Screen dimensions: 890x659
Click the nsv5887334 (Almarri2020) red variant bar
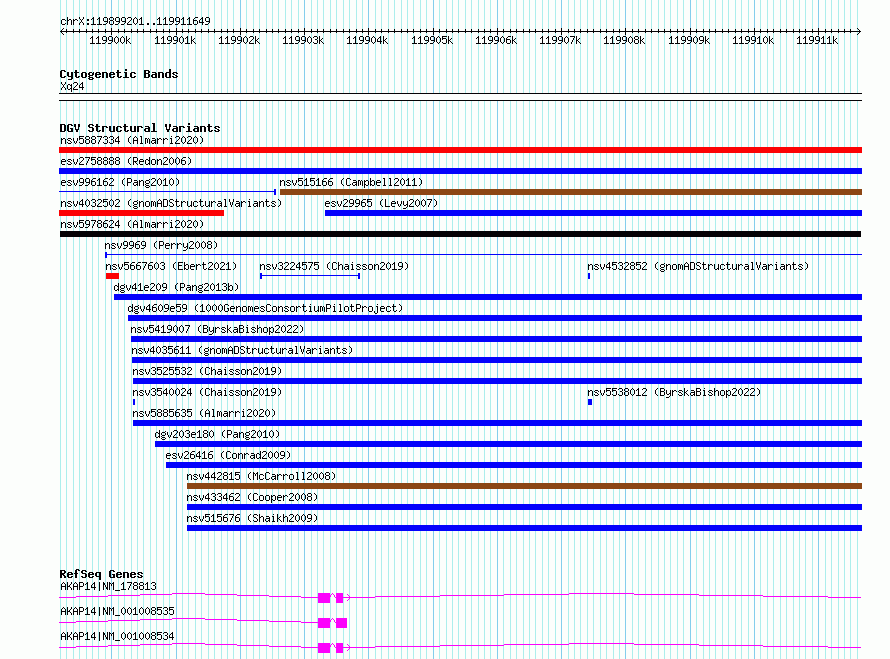tap(460, 150)
